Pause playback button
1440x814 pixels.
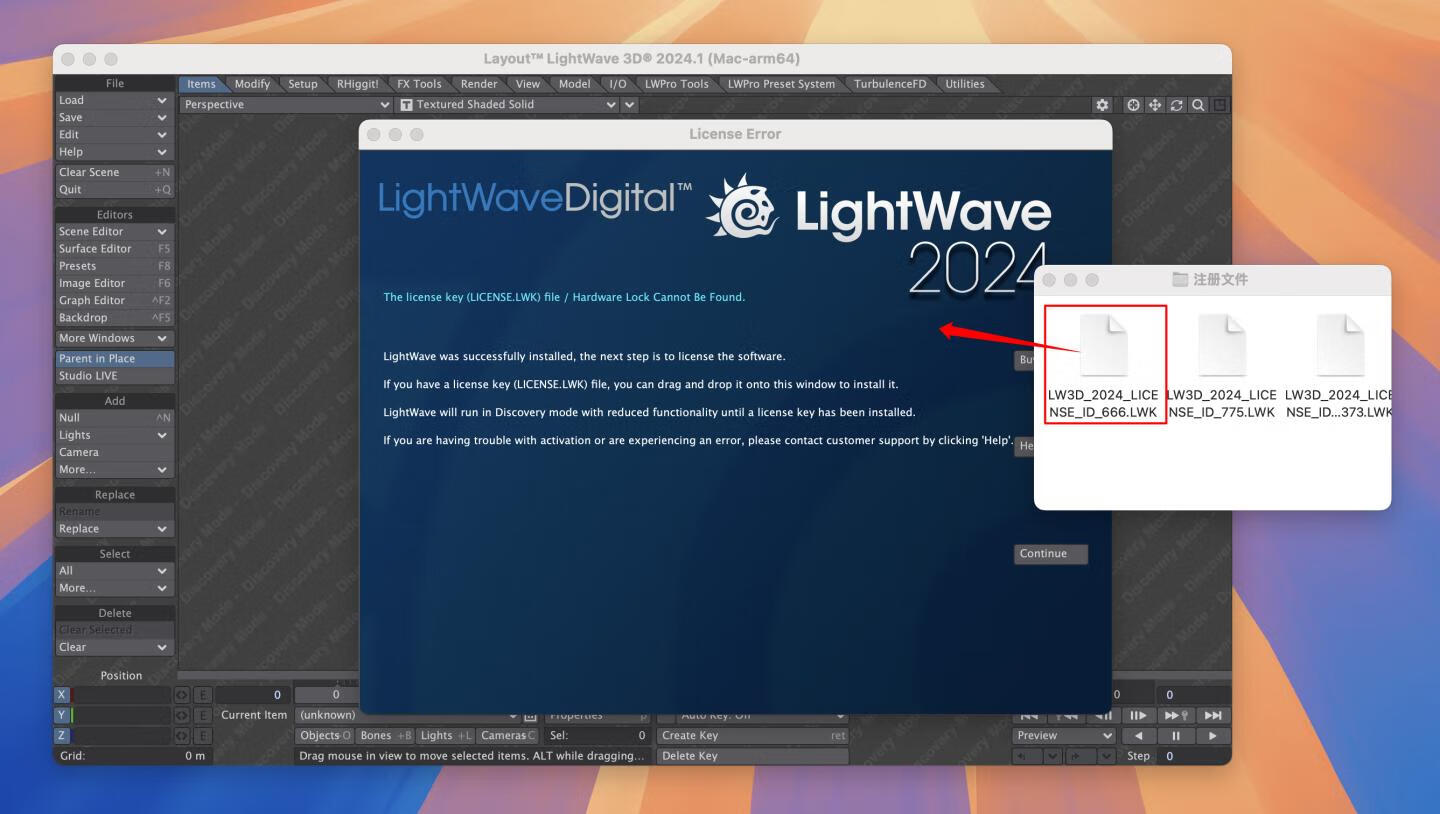pos(1176,736)
